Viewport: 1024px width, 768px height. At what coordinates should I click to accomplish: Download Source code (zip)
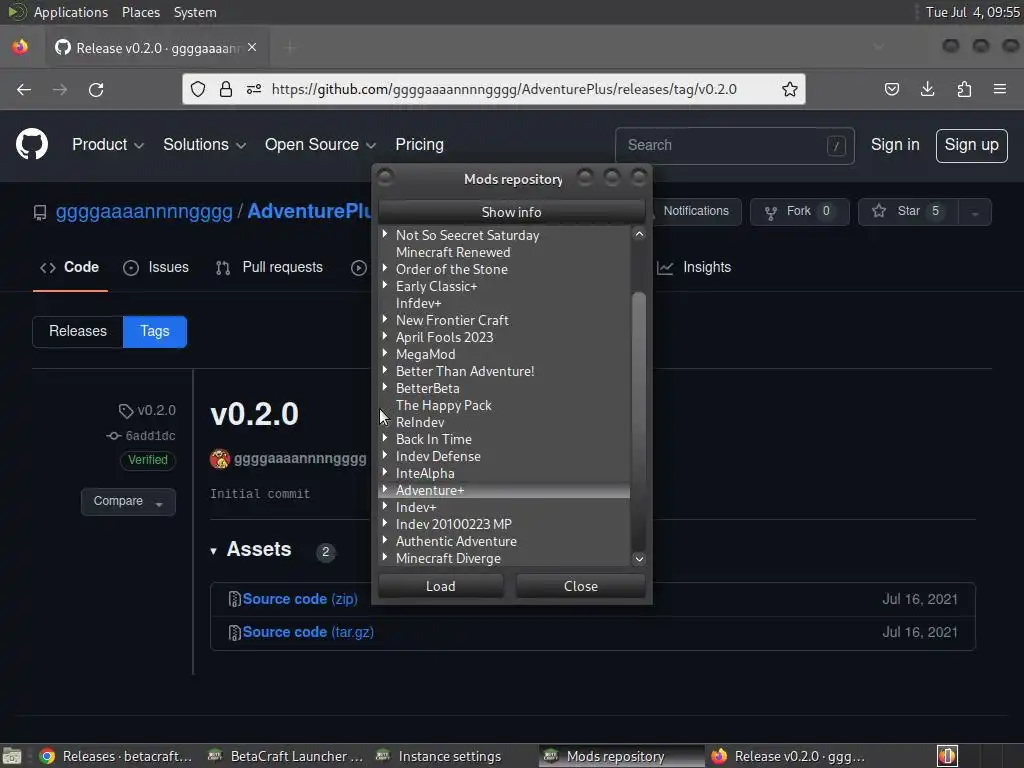300,600
